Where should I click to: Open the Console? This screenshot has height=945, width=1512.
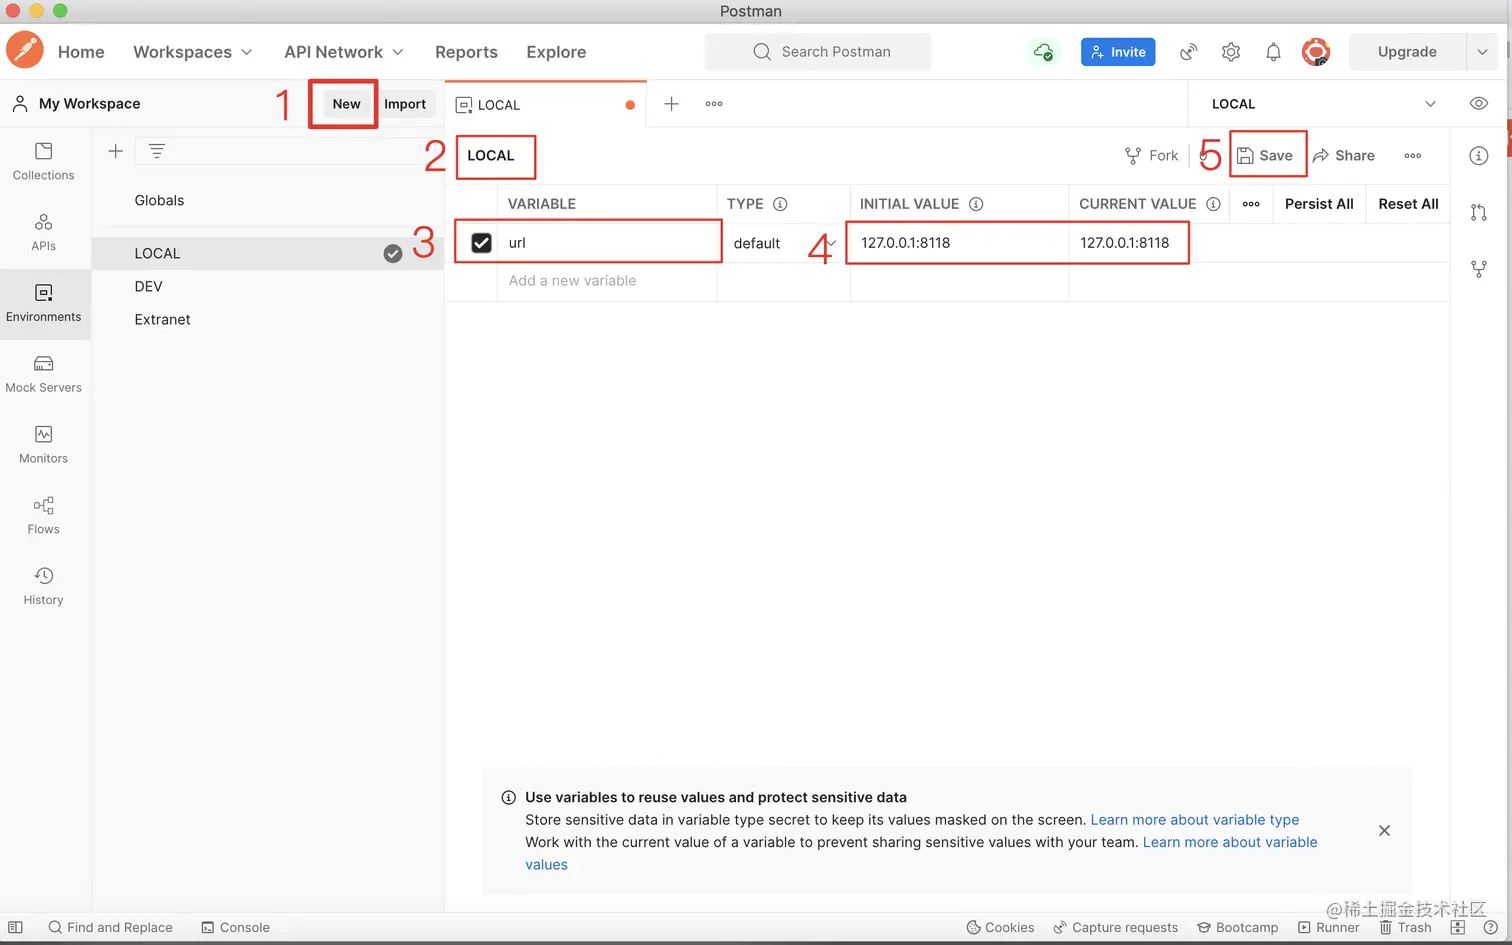pos(236,928)
